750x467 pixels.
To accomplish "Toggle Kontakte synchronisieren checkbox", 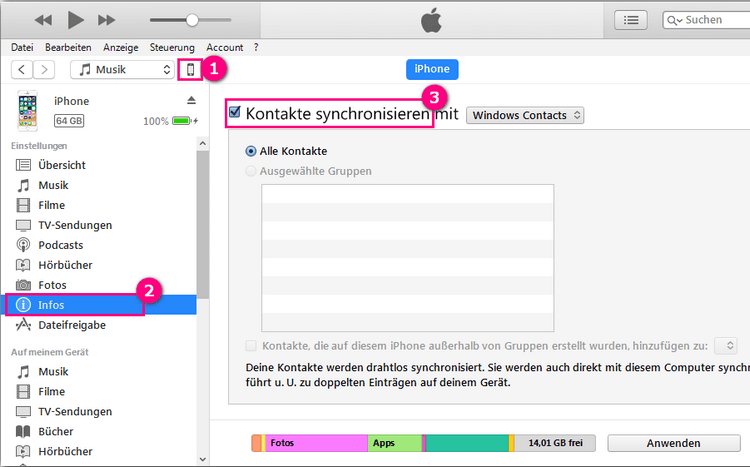I will pyautogui.click(x=235, y=112).
